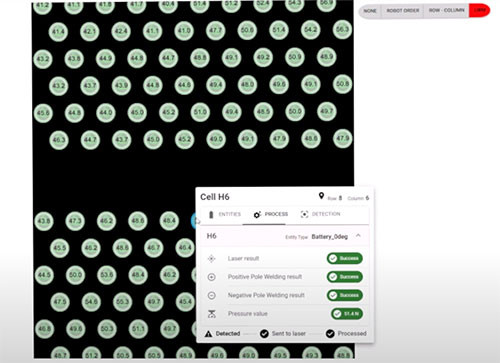
Task: Select the cell showing 50.6
Action: pyautogui.click(x=247, y=30)
